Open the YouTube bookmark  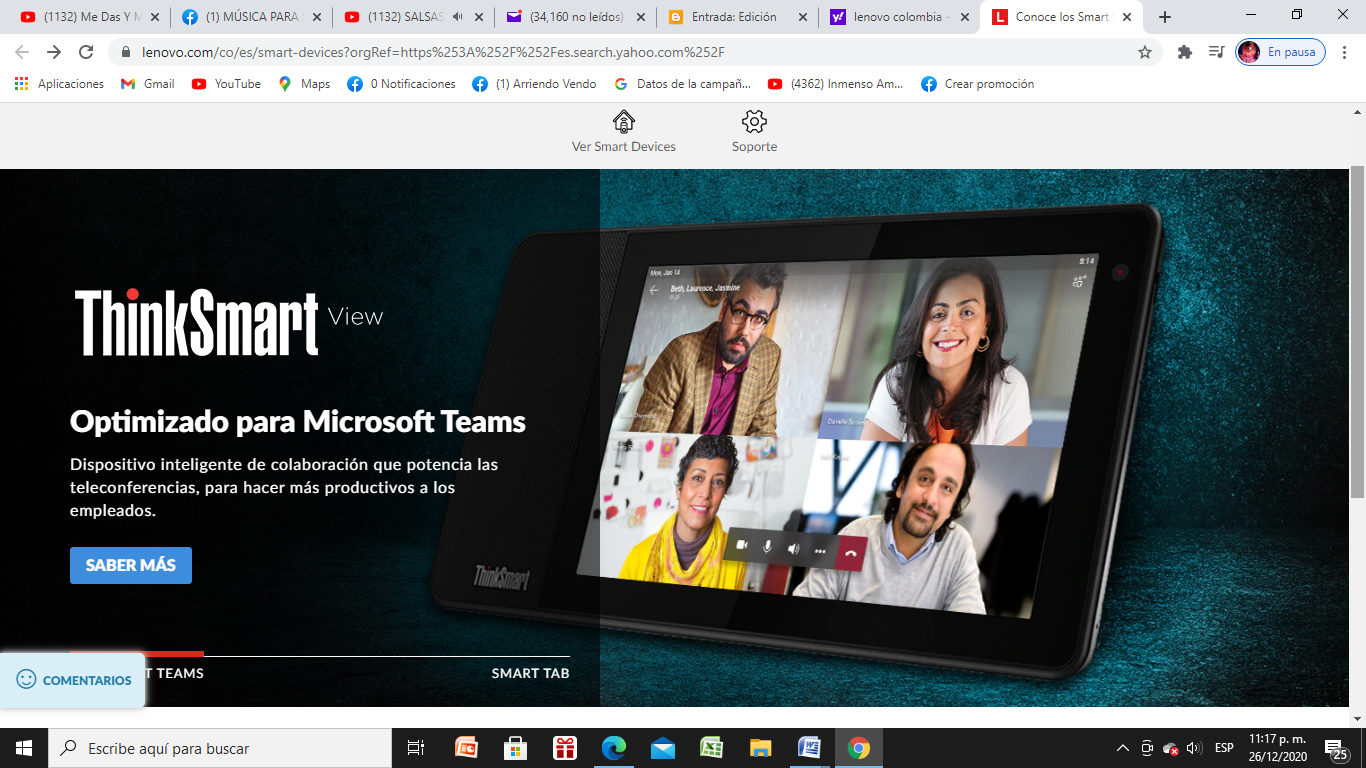[x=226, y=84]
